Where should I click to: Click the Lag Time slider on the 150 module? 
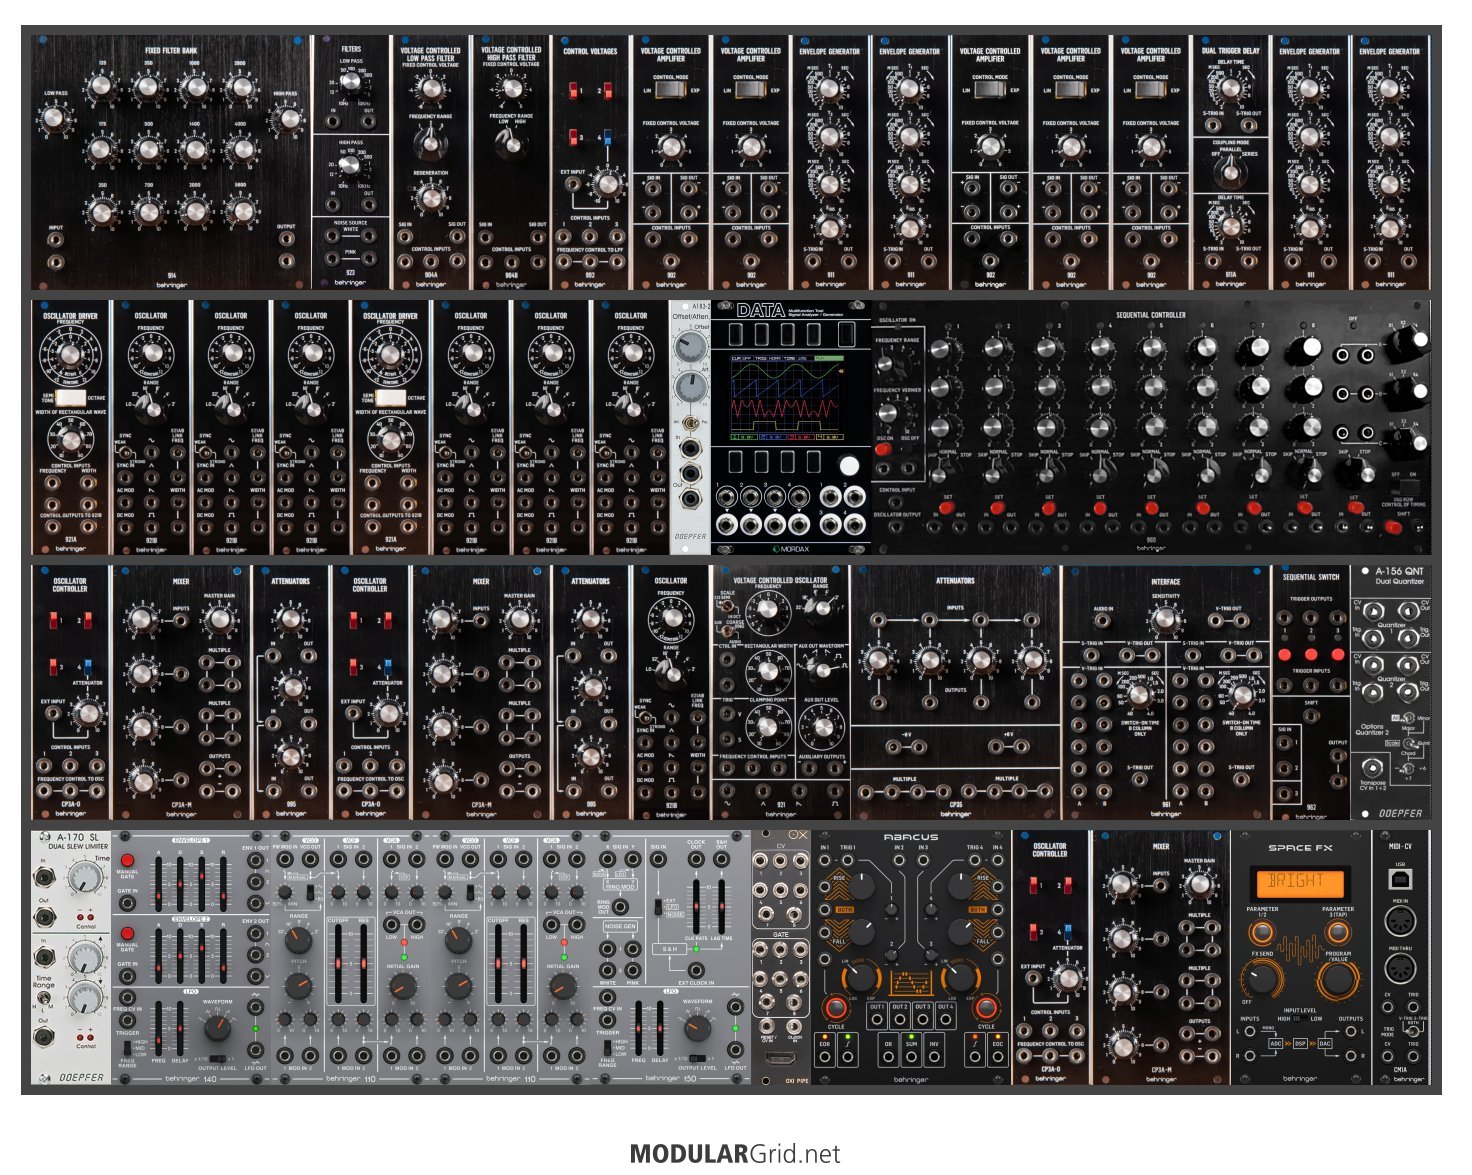[x=721, y=907]
